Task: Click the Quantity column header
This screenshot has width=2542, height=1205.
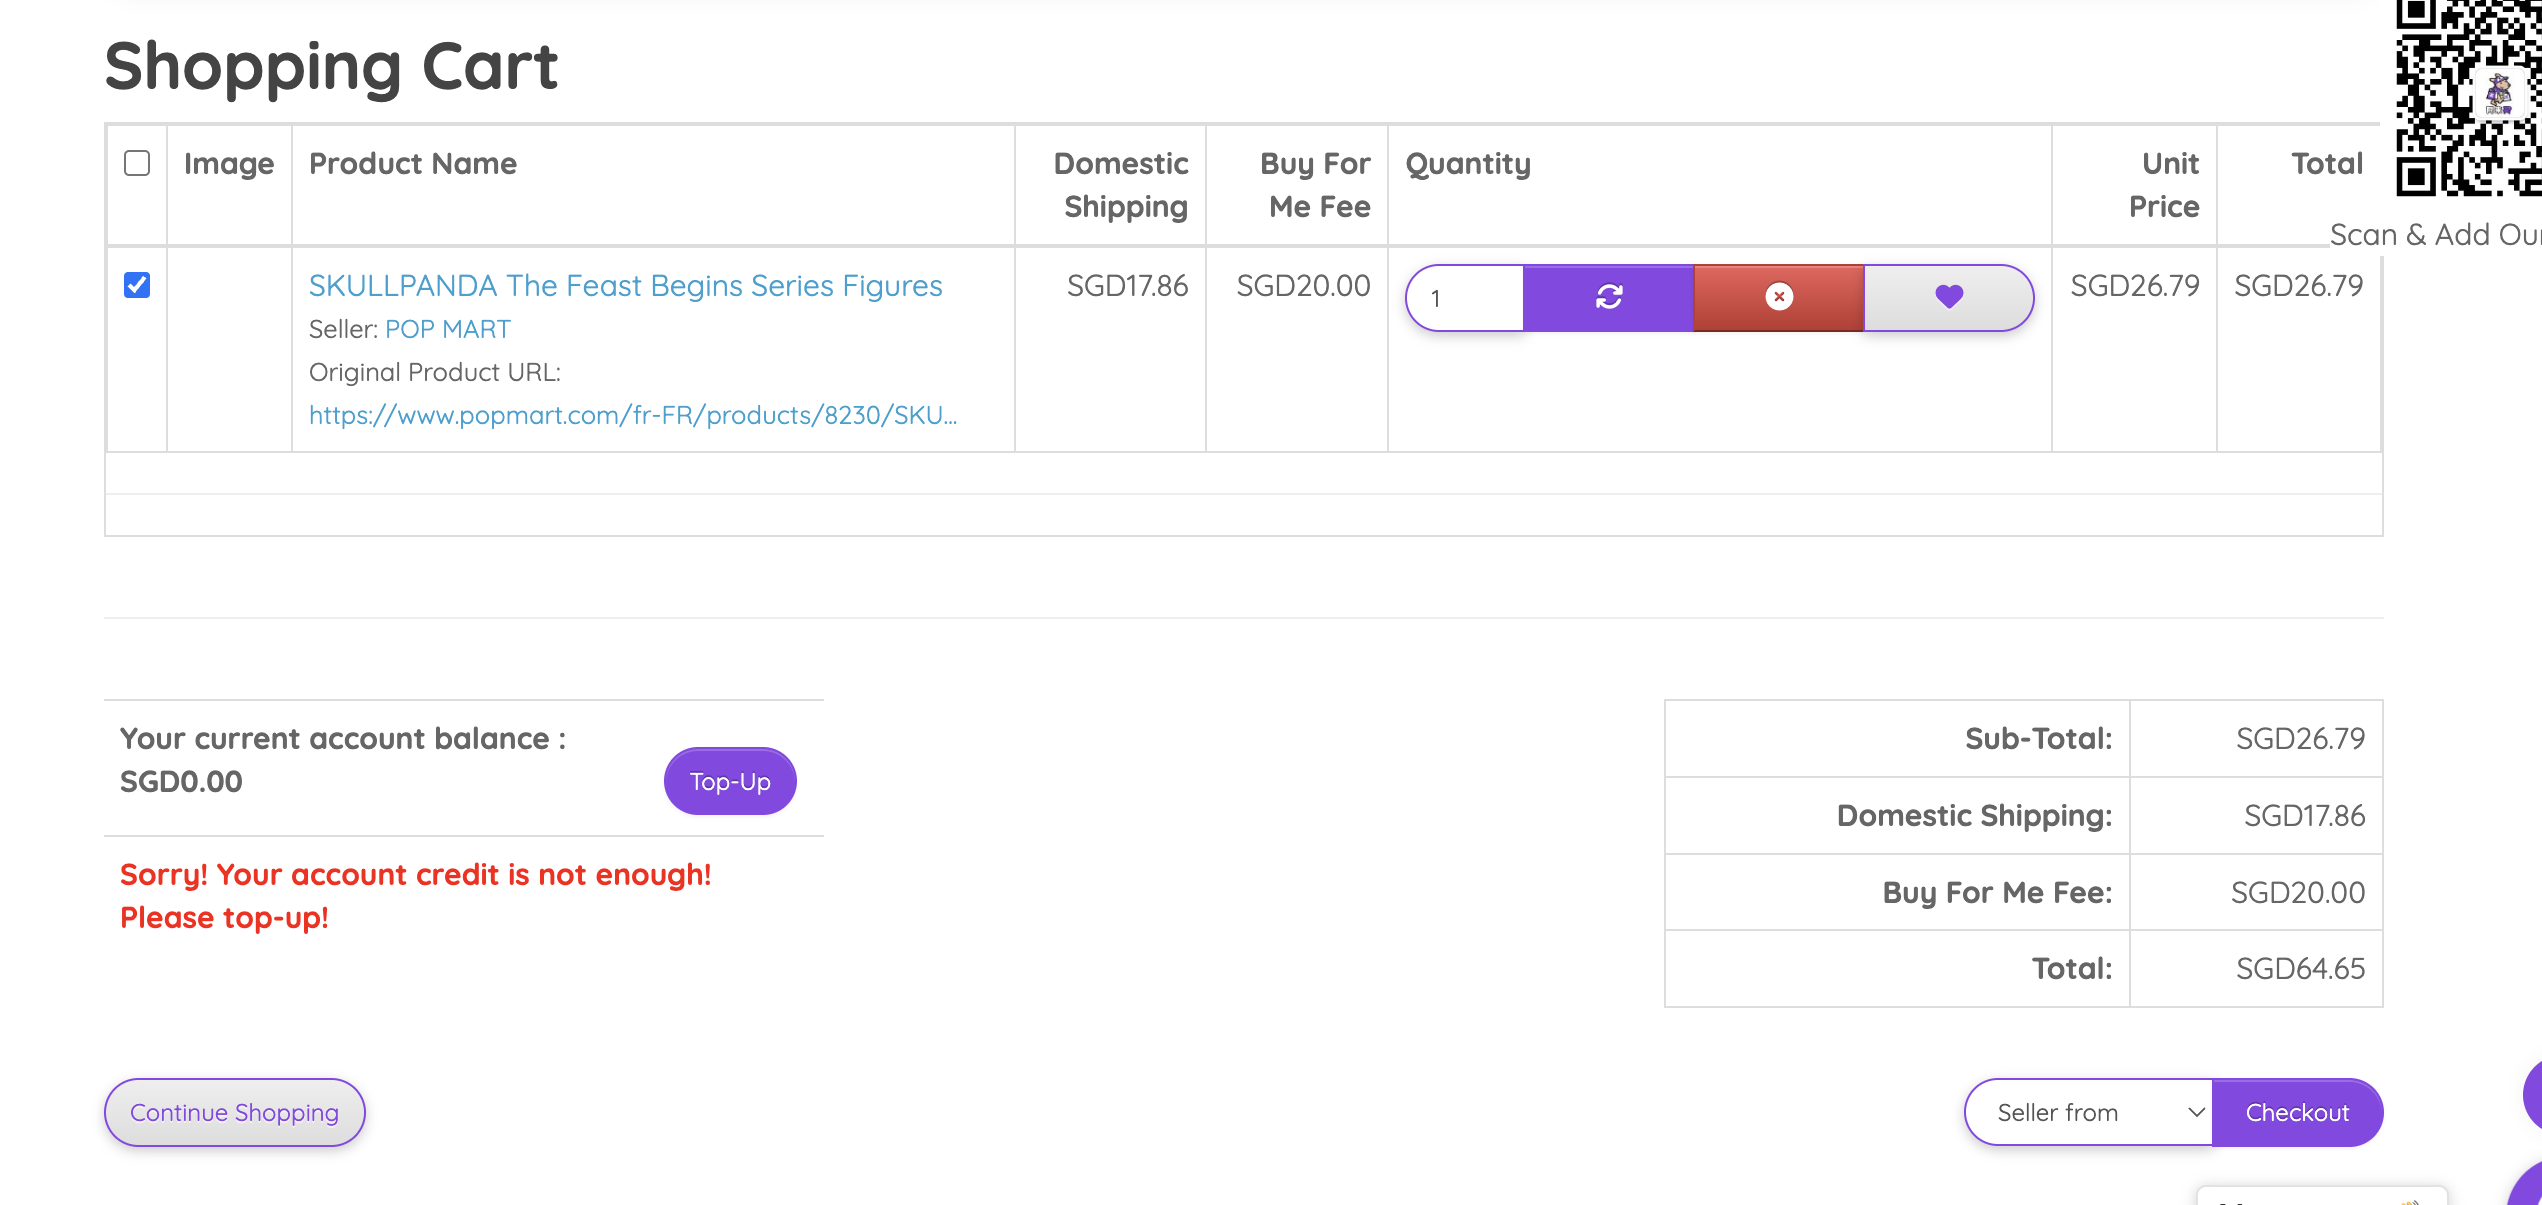Action: 1468,164
